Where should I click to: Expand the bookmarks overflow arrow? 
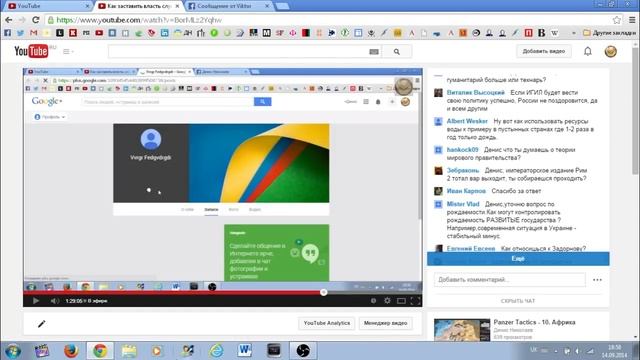[x=573, y=33]
